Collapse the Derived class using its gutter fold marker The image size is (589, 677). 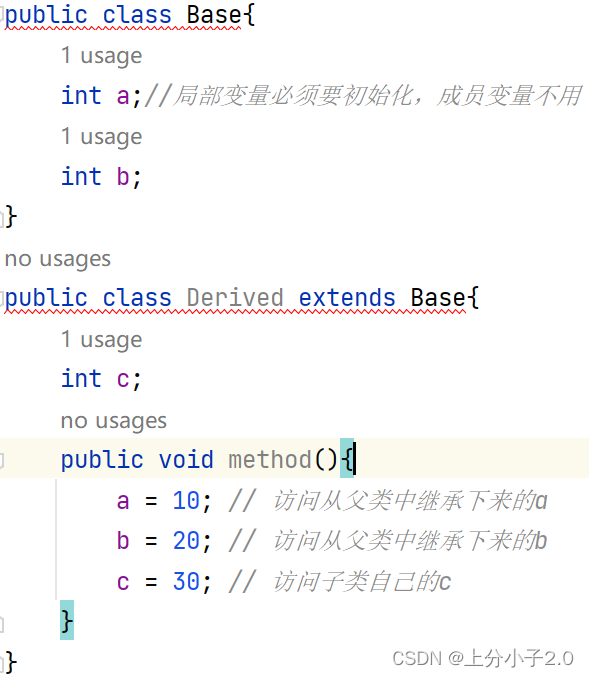pos(2,298)
